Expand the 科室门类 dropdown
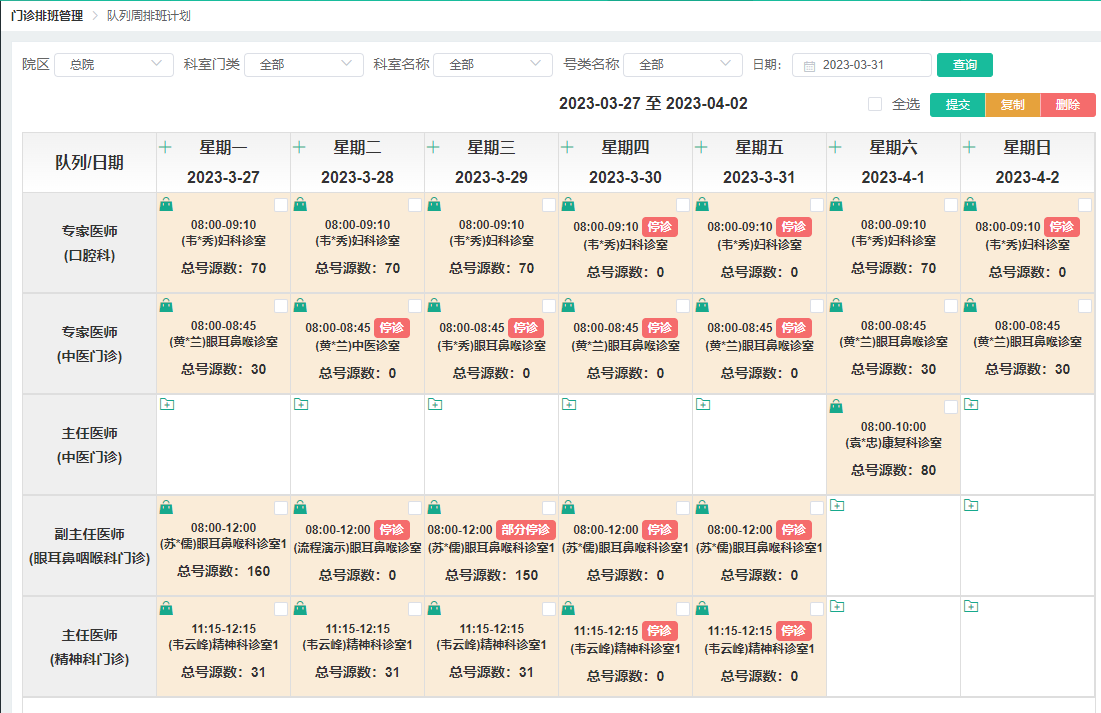The width and height of the screenshot is (1101, 713). tap(303, 64)
